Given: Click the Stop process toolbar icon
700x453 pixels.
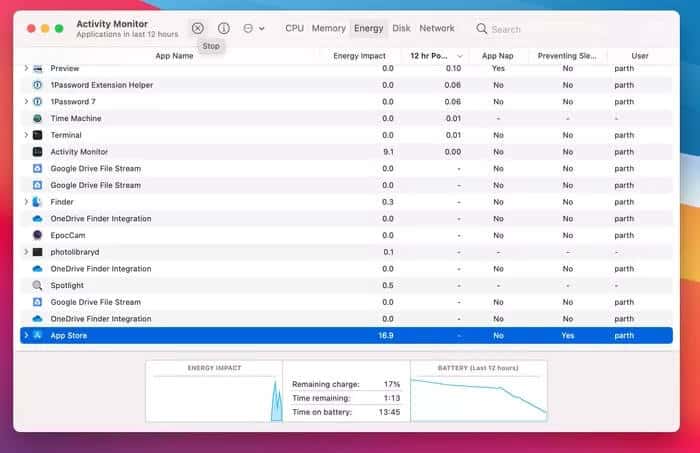Looking at the screenshot, I should point(198,29).
